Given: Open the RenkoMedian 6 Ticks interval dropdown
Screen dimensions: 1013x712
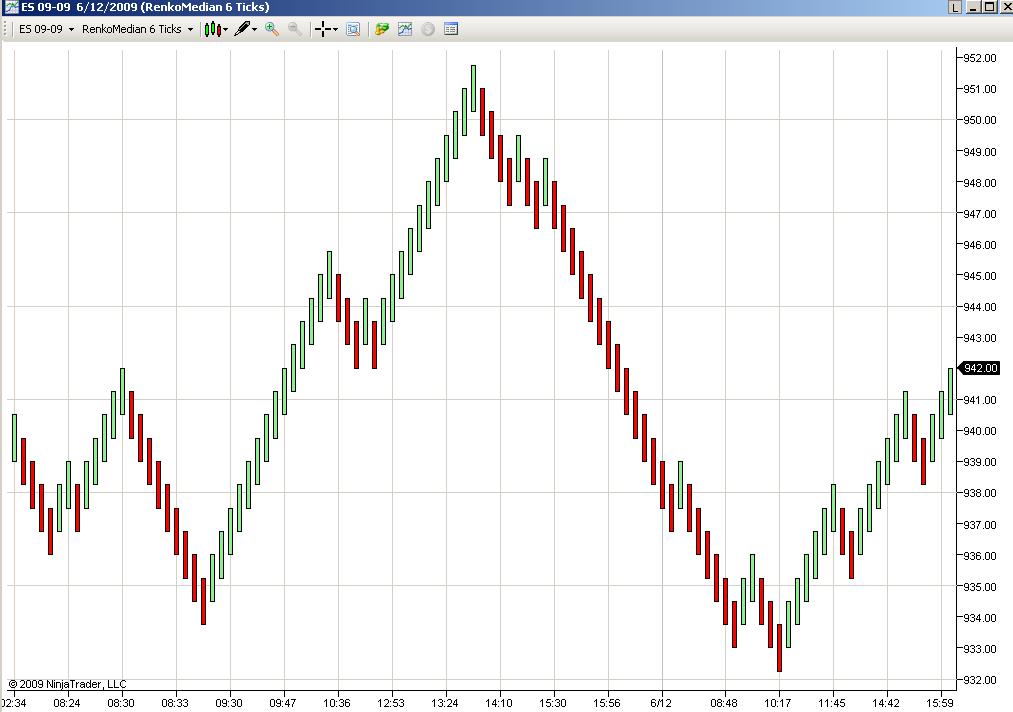Looking at the screenshot, I should click(137, 29).
